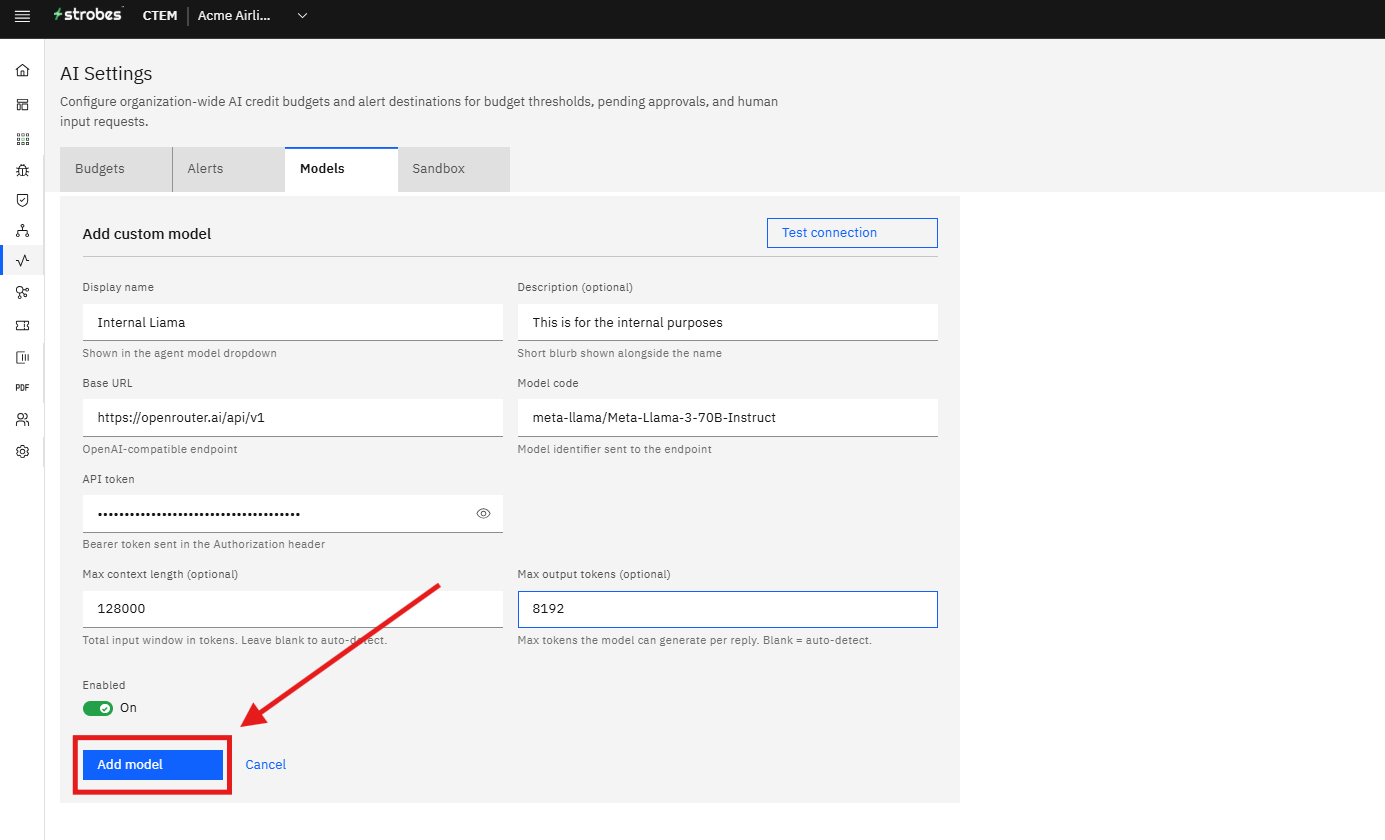Click 'Bearer token sent in the Authorization header'
Viewport: 1385px width, 840px height.
point(204,545)
